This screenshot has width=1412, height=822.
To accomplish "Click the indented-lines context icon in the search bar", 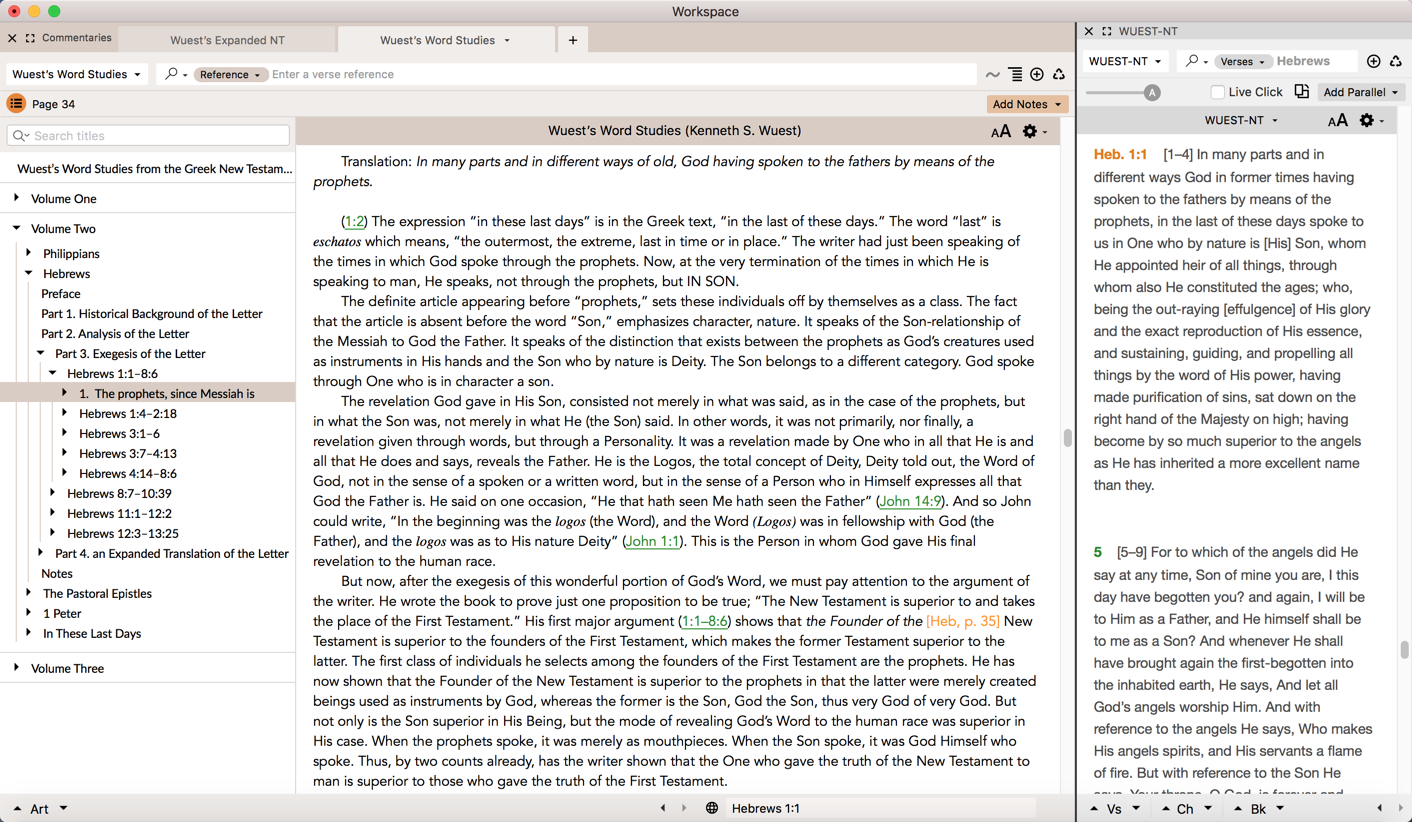I will (x=1015, y=75).
